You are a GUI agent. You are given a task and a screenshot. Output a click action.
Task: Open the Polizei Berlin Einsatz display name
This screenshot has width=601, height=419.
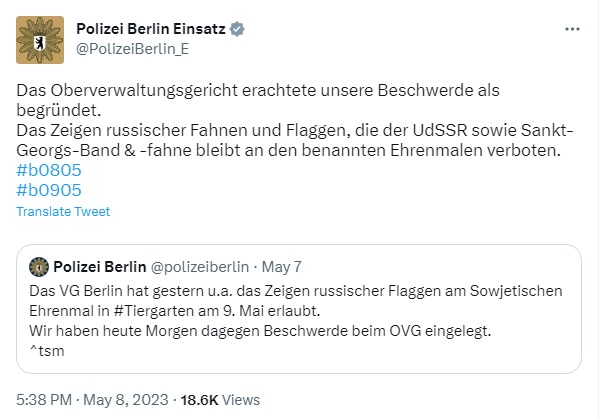click(x=150, y=30)
